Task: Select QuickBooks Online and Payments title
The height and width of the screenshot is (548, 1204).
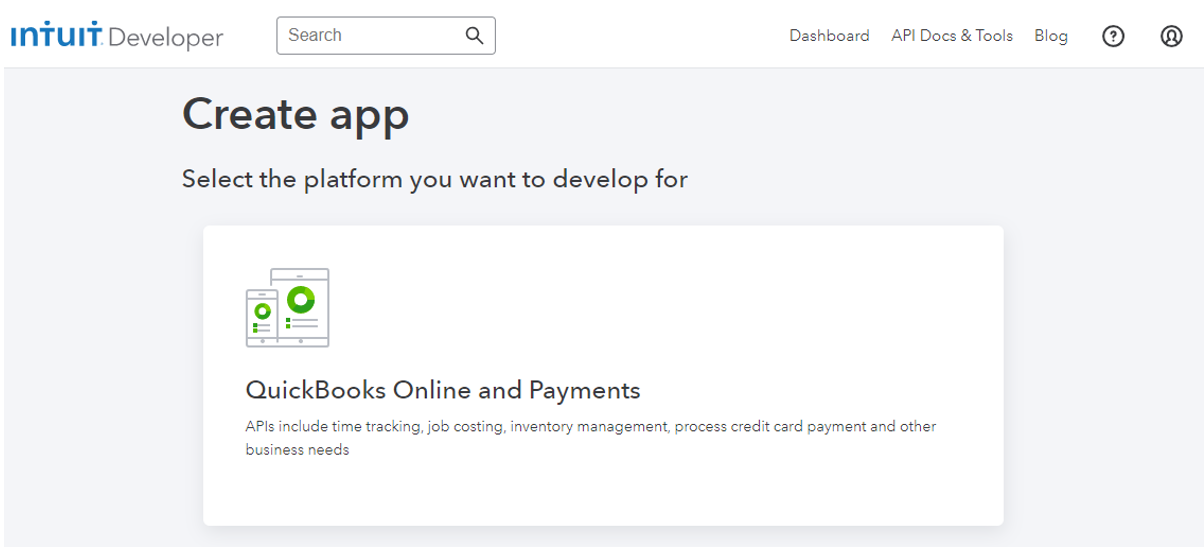Action: point(442,389)
